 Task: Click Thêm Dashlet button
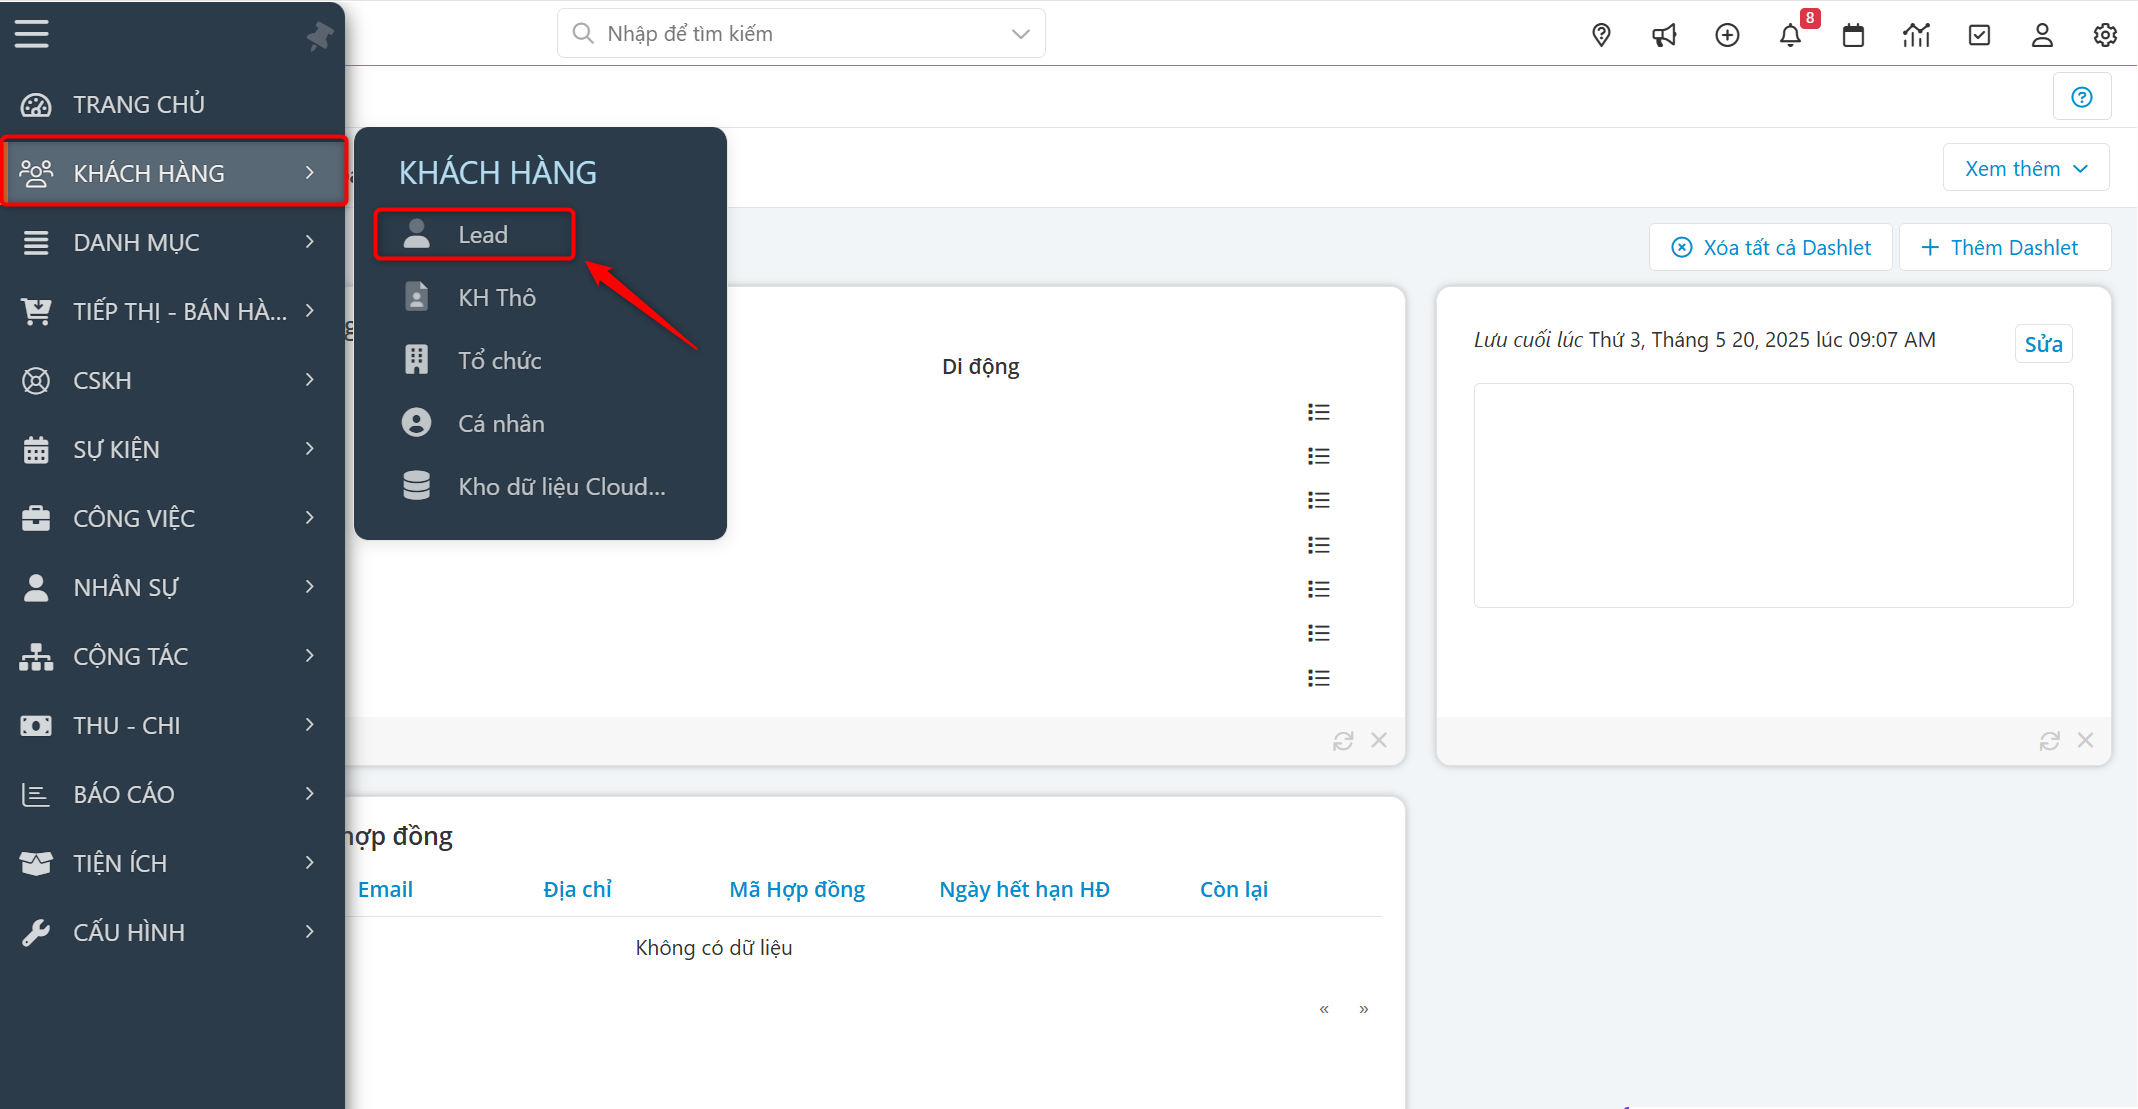click(2001, 247)
